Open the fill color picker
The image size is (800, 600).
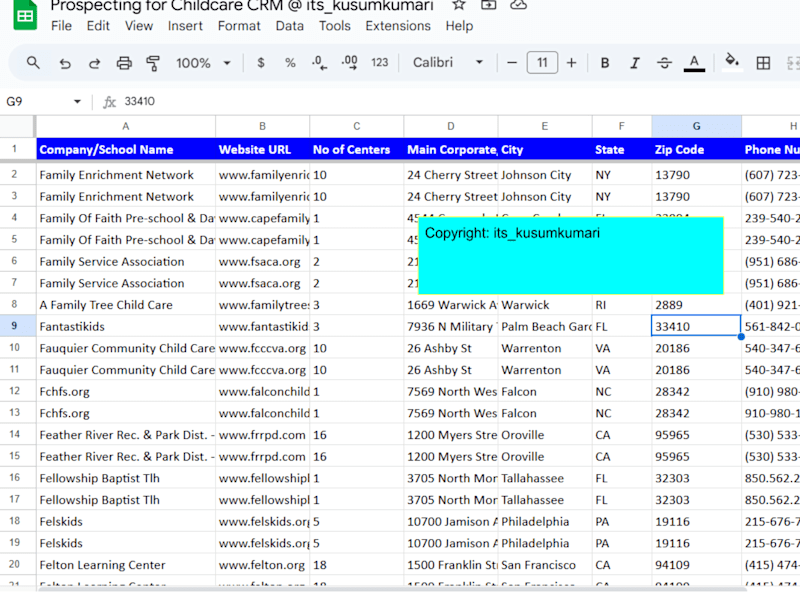(x=732, y=62)
